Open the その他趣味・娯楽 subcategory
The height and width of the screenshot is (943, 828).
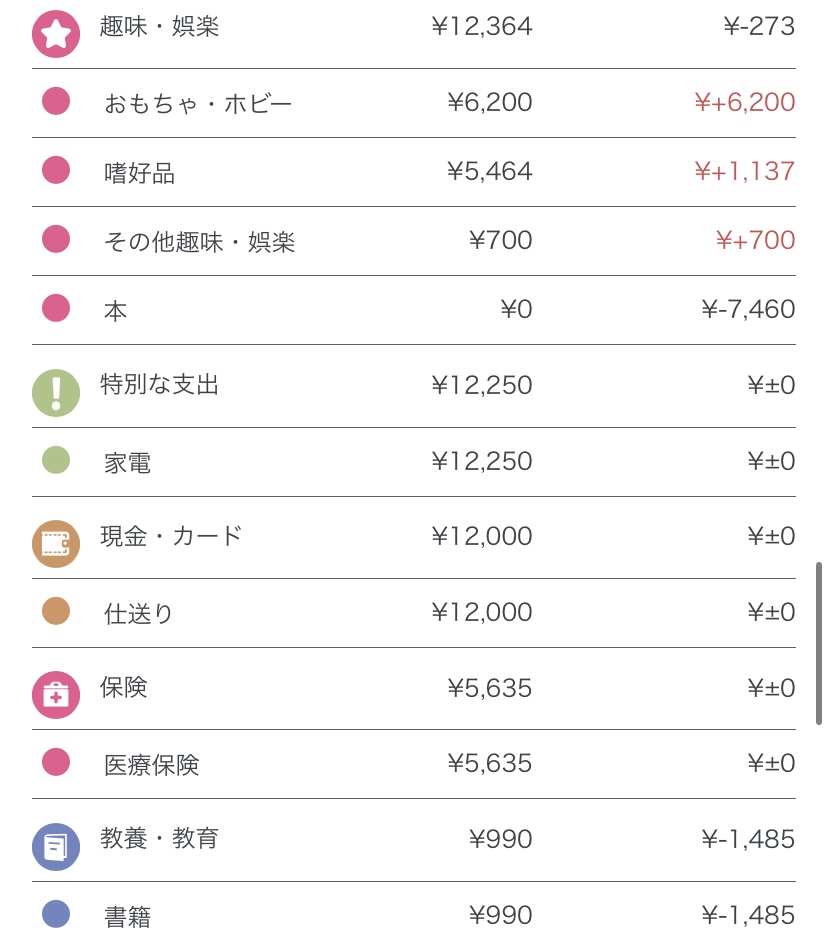199,242
